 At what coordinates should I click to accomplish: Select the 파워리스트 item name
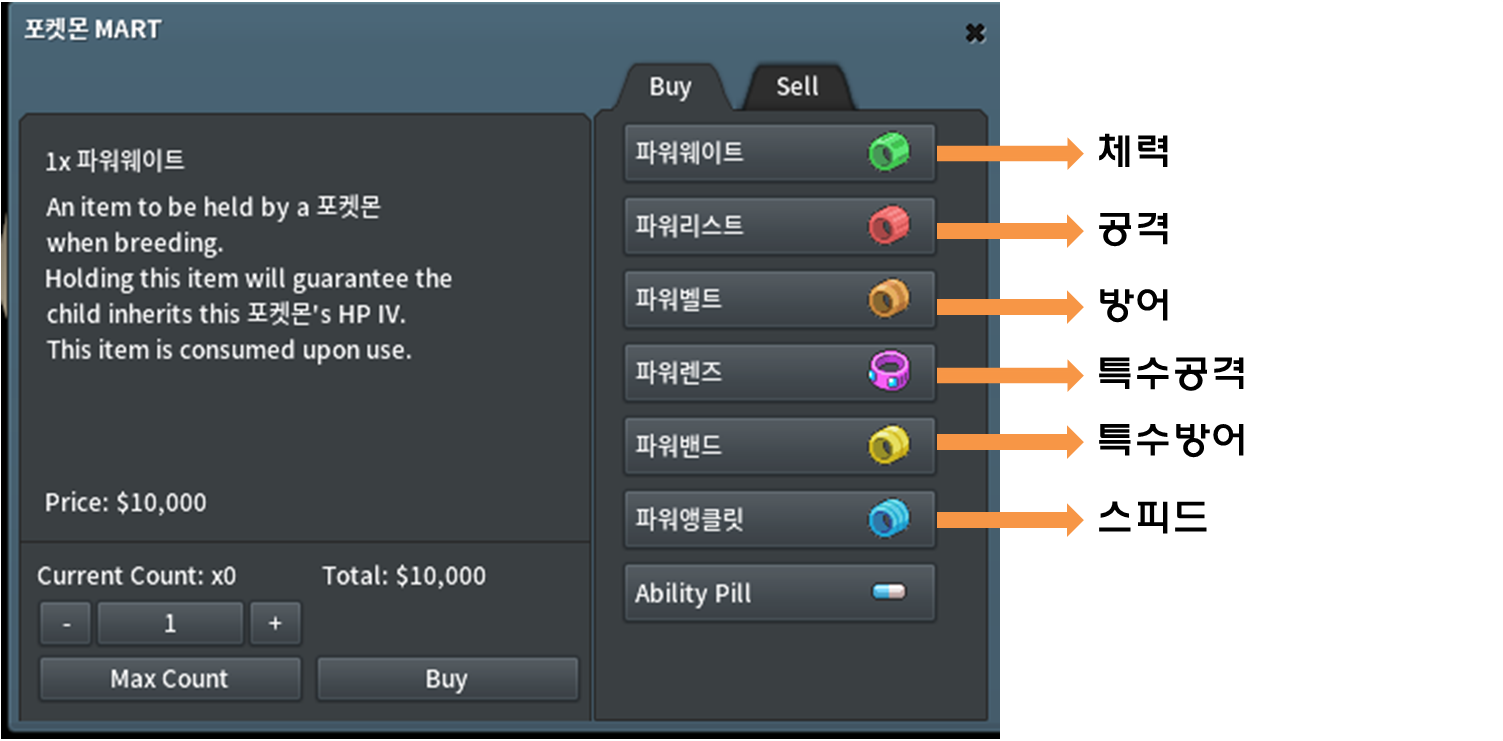coord(689,227)
